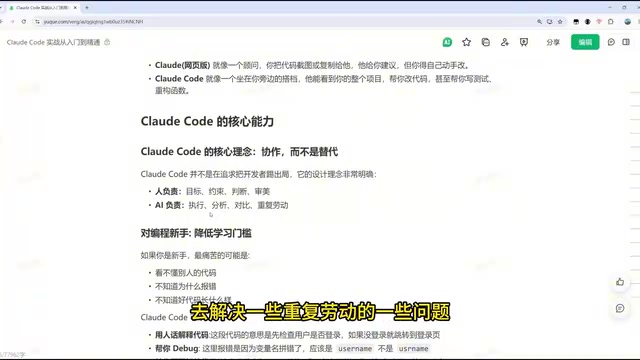Click the green 编辑 edit button
Image resolution: width=640 pixels, height=360 pixels.
[x=585, y=42]
